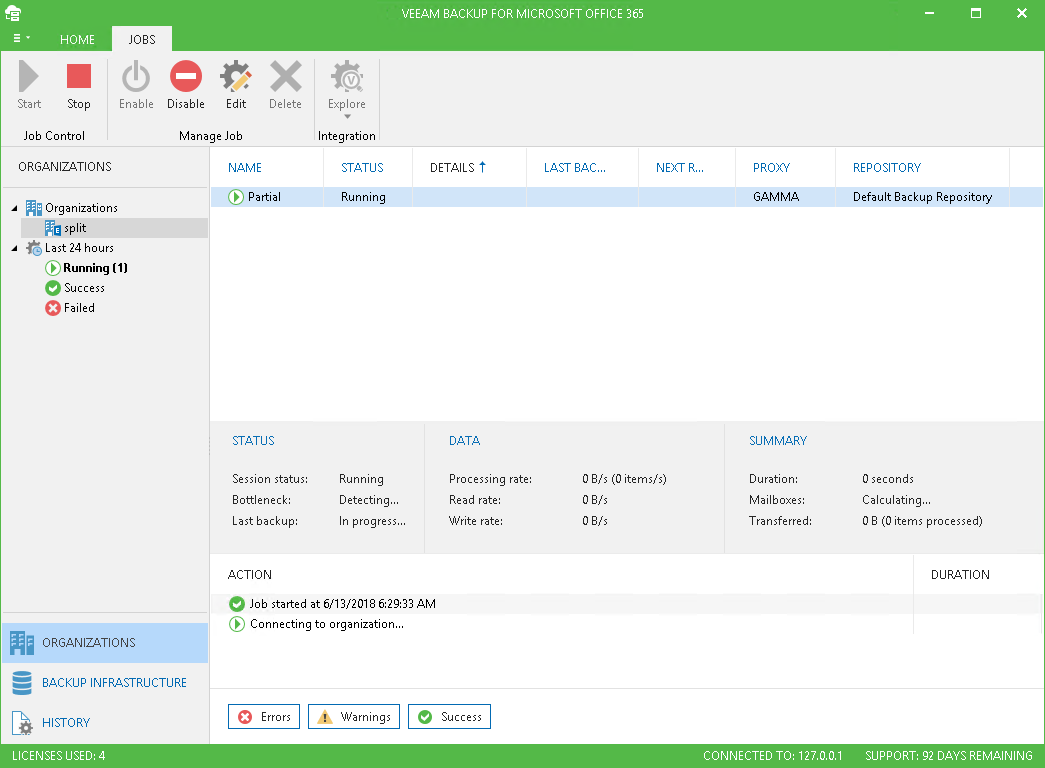Click the green Success checkmark icon in tree
1045x768 pixels.
click(53, 288)
